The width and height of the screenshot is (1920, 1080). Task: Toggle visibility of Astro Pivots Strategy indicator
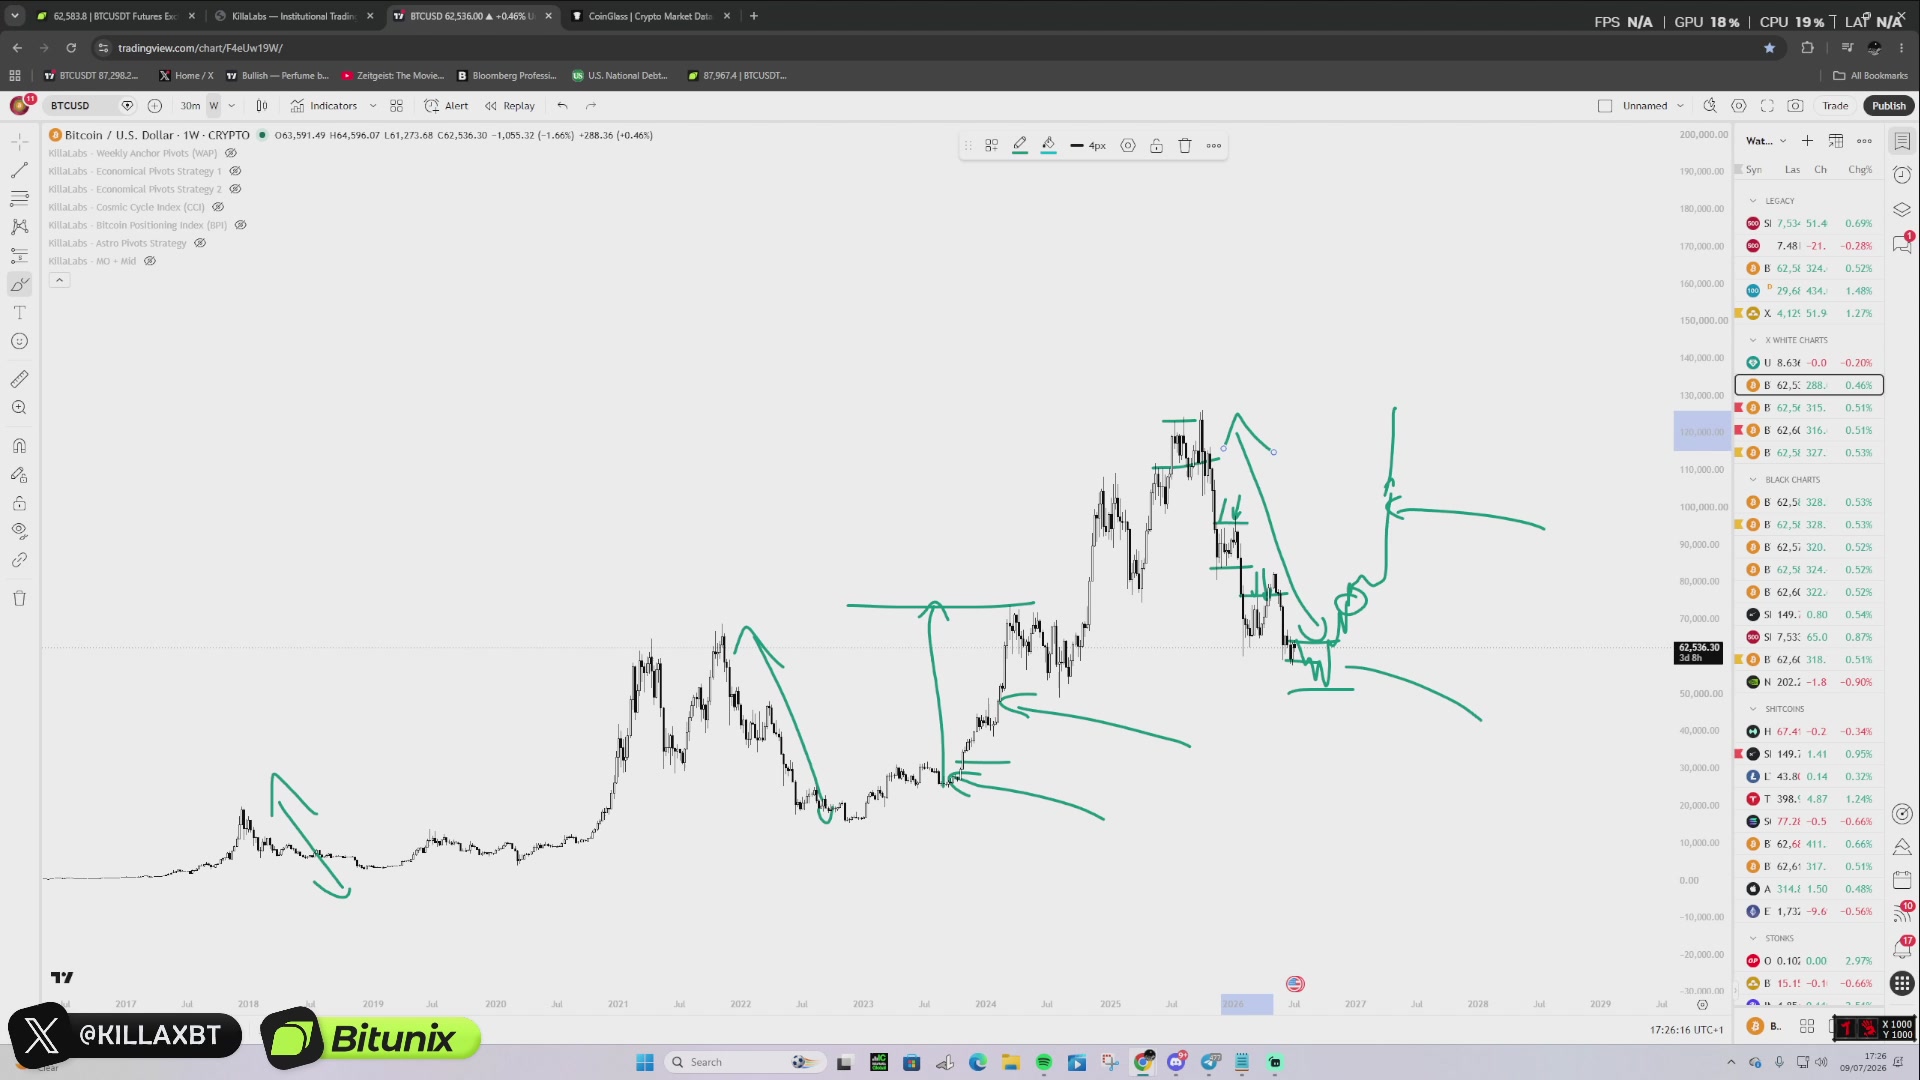tap(200, 243)
